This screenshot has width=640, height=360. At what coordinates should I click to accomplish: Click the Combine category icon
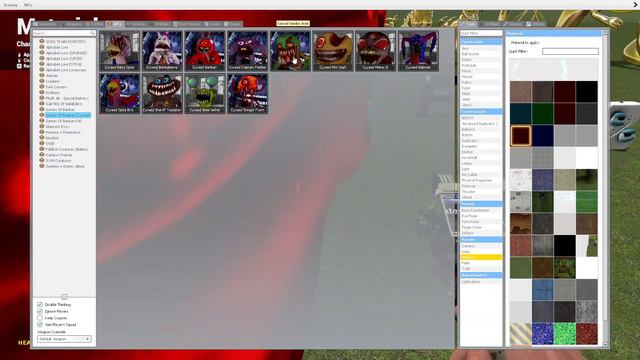[42, 81]
